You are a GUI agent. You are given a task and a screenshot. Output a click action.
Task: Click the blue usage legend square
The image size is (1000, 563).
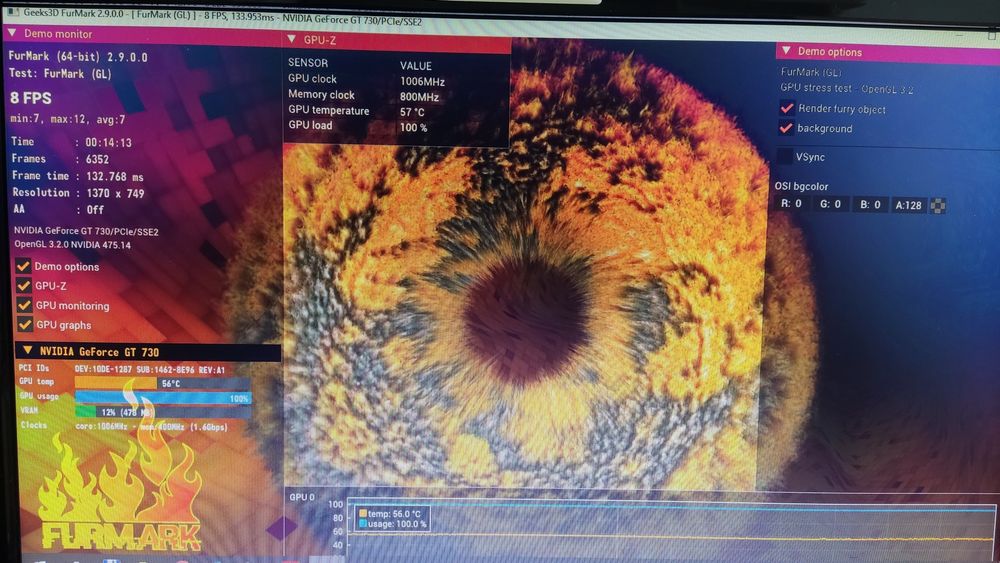pyautogui.click(x=363, y=523)
